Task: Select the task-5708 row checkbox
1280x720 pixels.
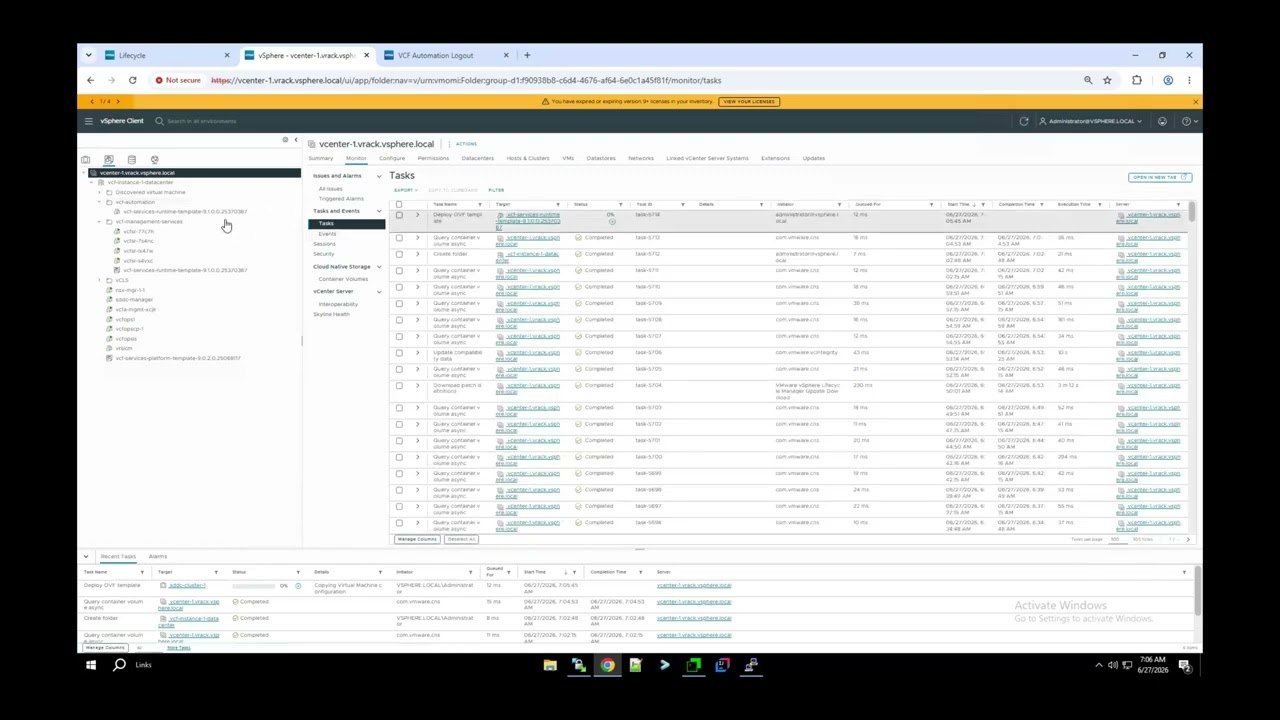Action: tap(399, 320)
